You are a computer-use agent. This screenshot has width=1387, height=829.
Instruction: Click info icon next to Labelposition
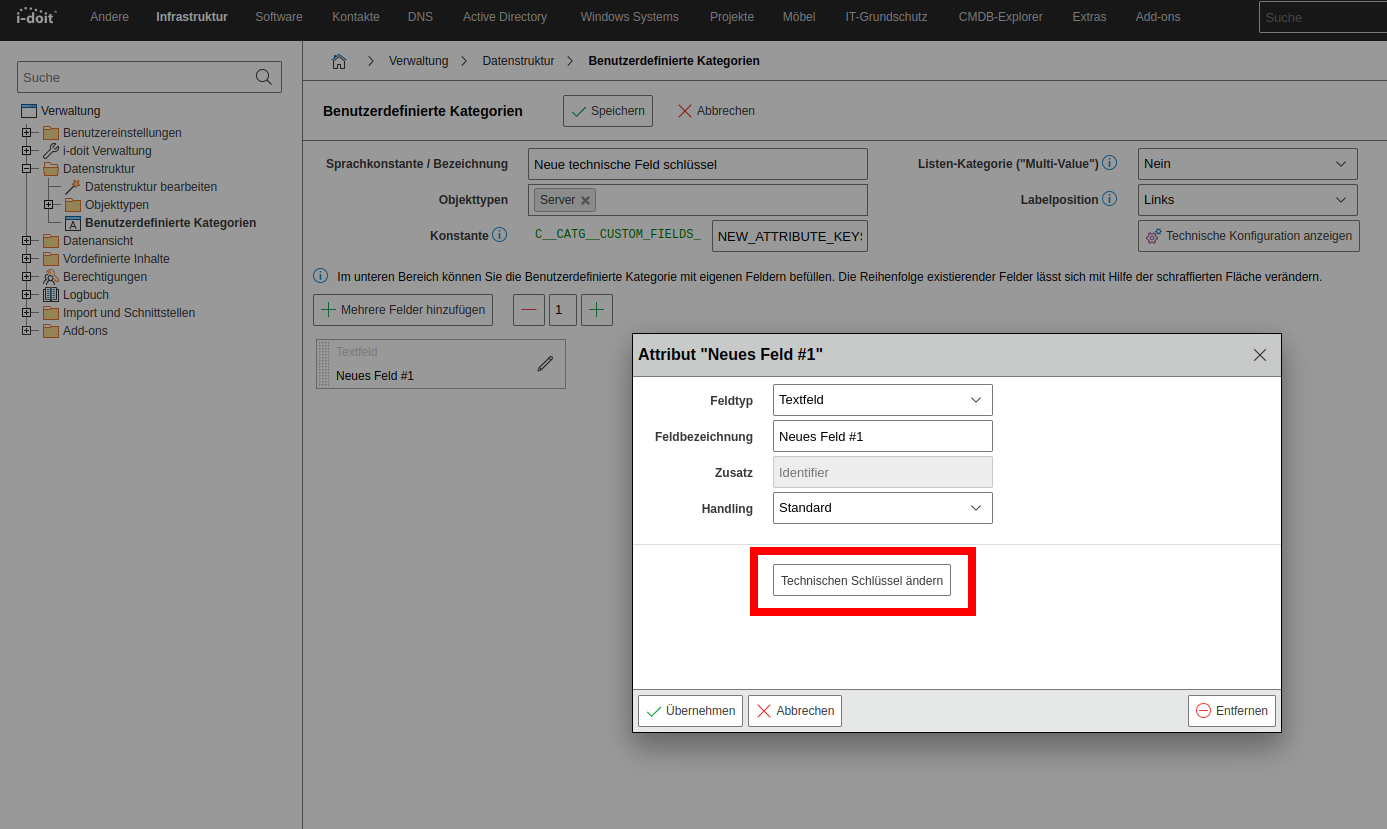(1110, 199)
